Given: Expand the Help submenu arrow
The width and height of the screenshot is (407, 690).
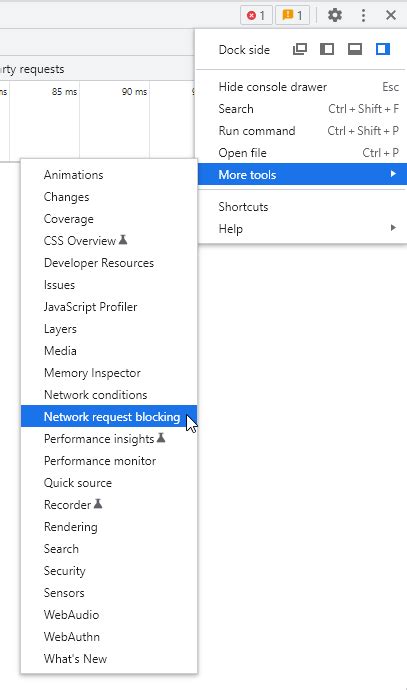Looking at the screenshot, I should pos(393,228).
